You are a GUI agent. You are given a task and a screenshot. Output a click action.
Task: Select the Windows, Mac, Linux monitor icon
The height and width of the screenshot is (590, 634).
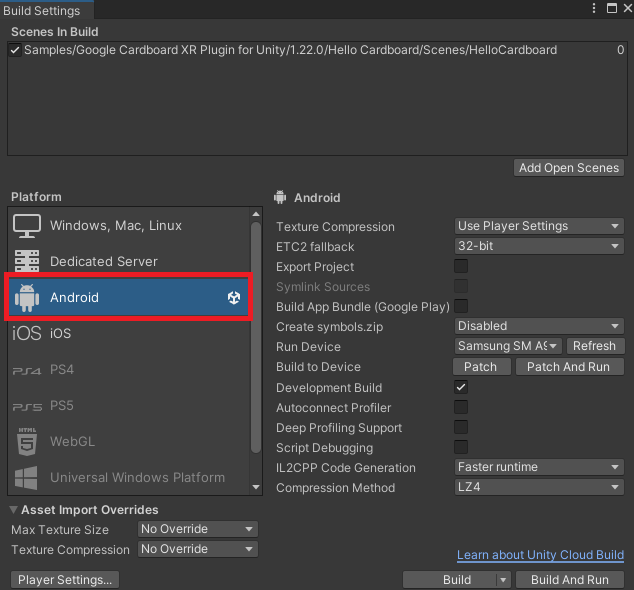[x=27, y=226]
